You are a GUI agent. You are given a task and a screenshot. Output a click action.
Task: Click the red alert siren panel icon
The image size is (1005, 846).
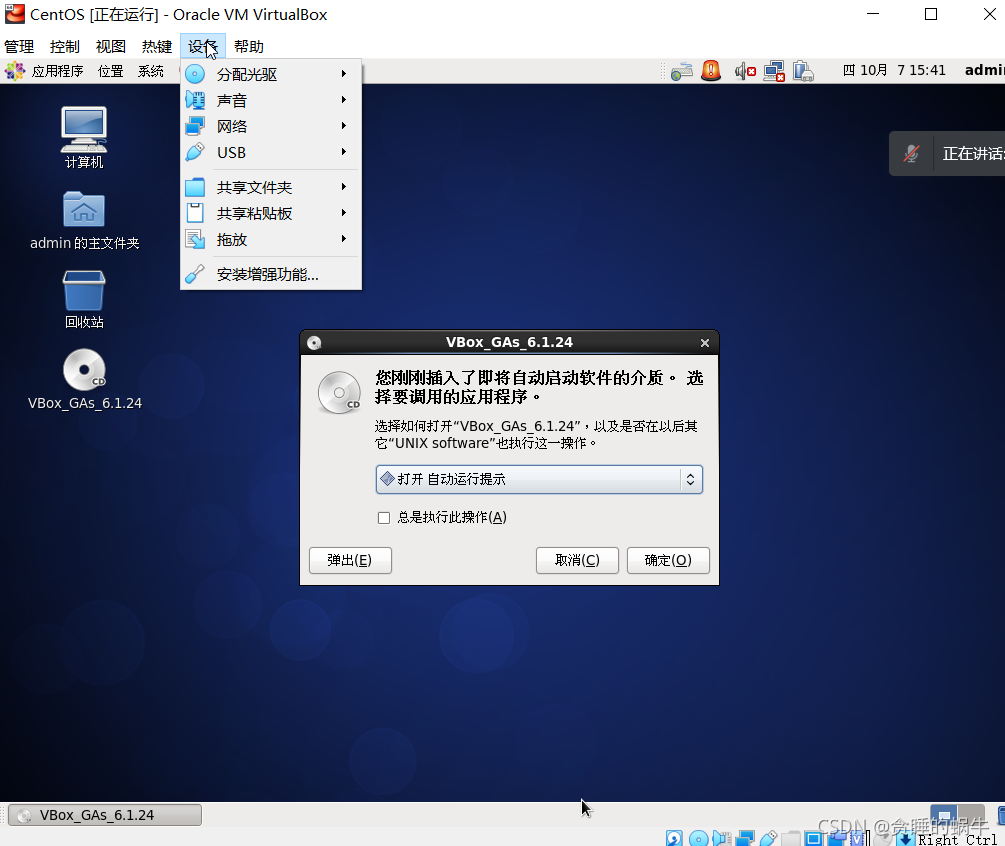(x=711, y=70)
